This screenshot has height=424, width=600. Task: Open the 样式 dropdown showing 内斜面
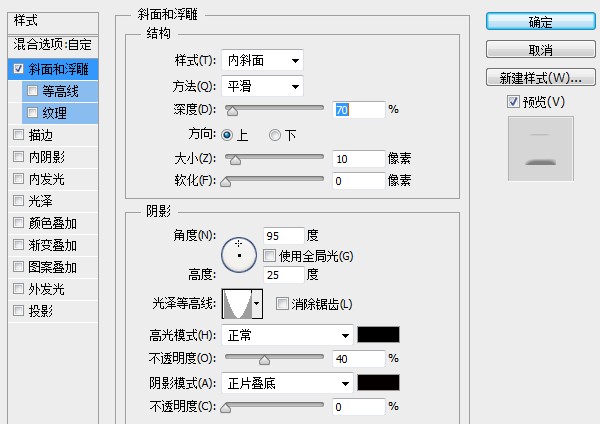(262, 60)
